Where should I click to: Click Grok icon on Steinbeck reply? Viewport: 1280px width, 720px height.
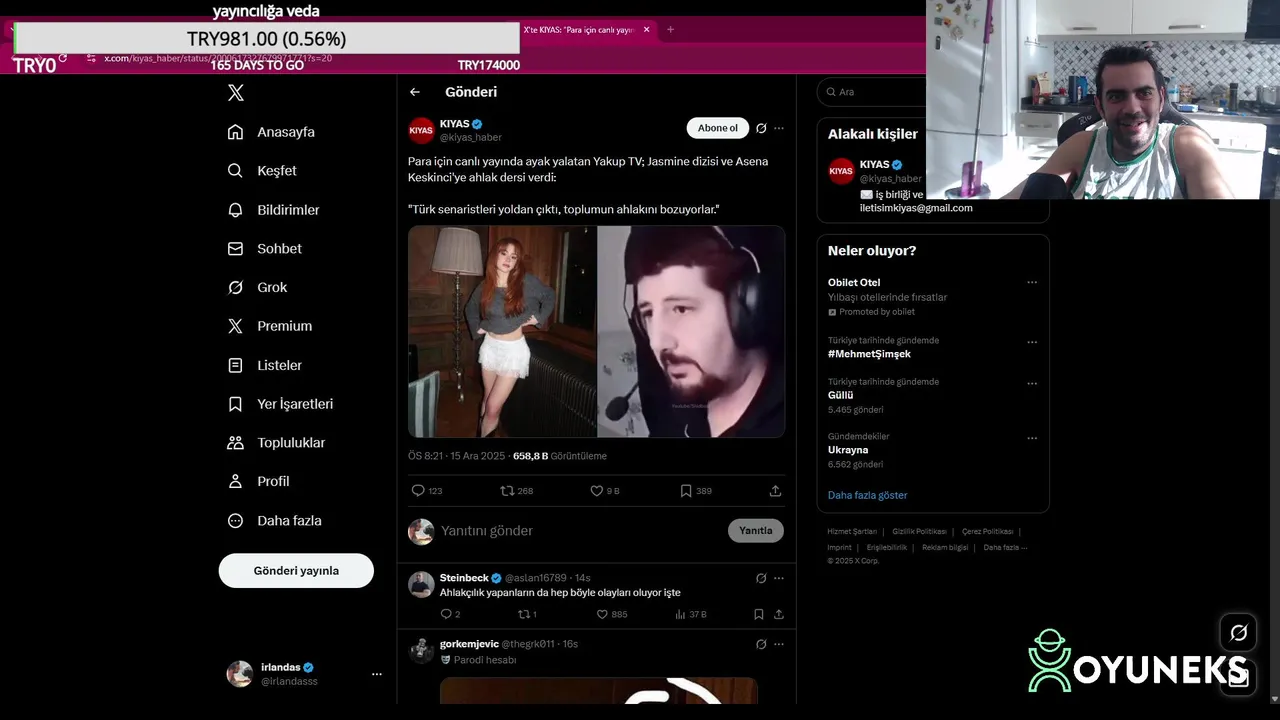tap(761, 578)
